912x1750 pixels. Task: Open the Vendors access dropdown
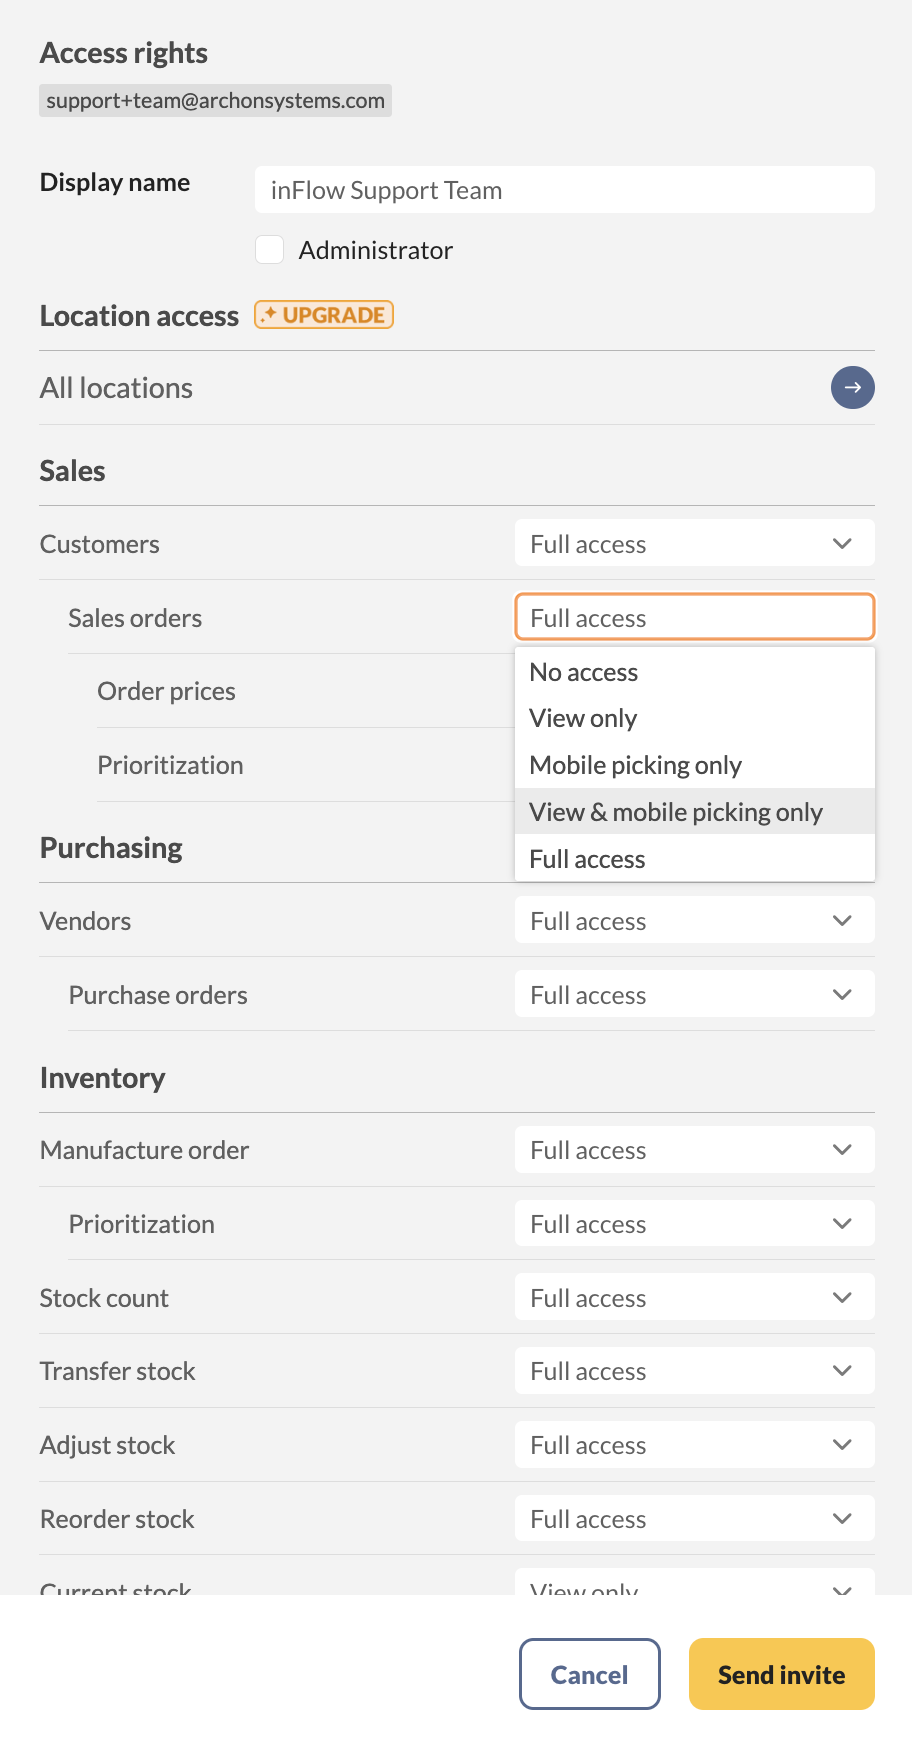(694, 921)
